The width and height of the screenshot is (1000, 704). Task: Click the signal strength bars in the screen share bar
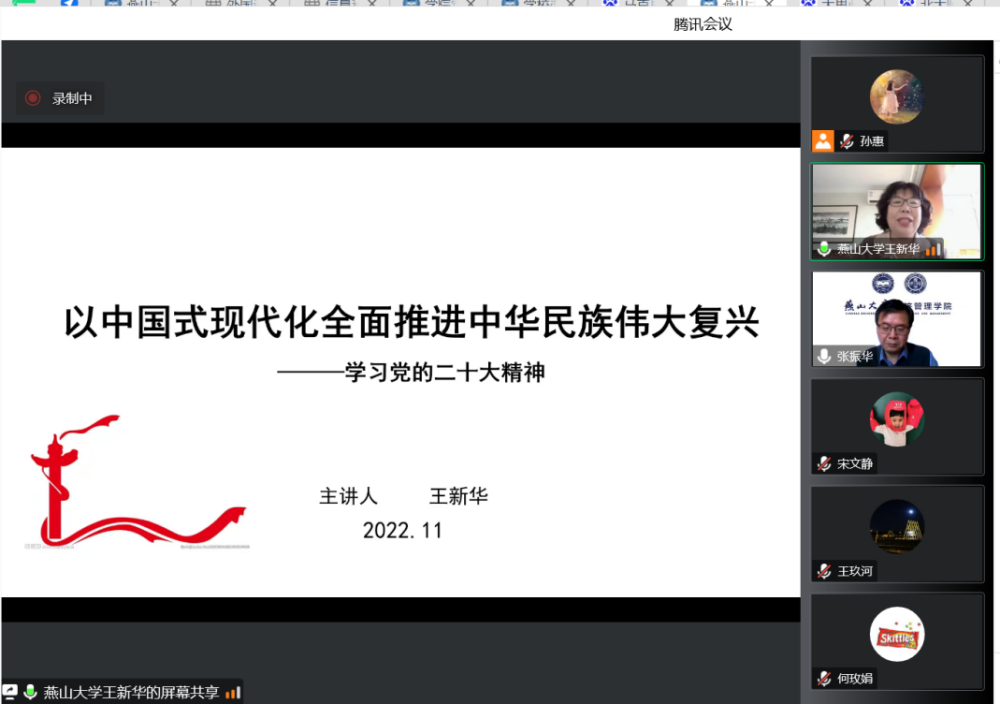pyautogui.click(x=233, y=692)
